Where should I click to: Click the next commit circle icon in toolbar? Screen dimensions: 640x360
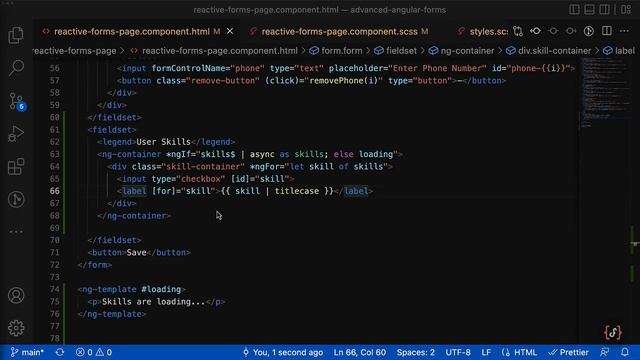pos(571,31)
